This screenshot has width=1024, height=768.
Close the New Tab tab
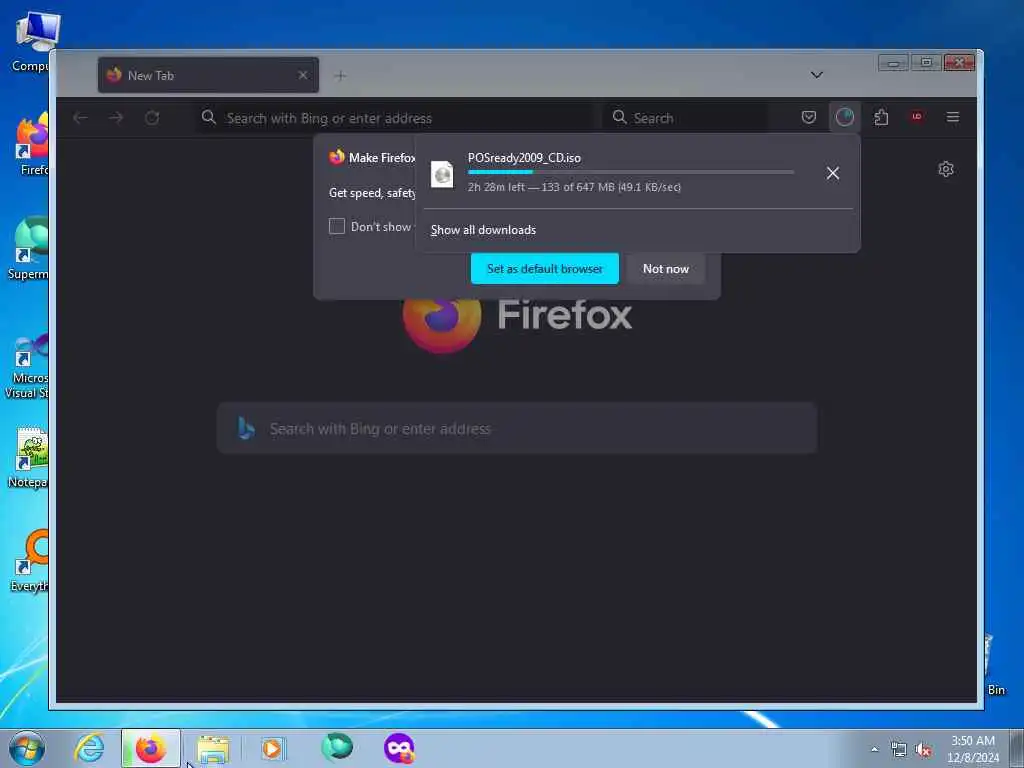point(303,75)
